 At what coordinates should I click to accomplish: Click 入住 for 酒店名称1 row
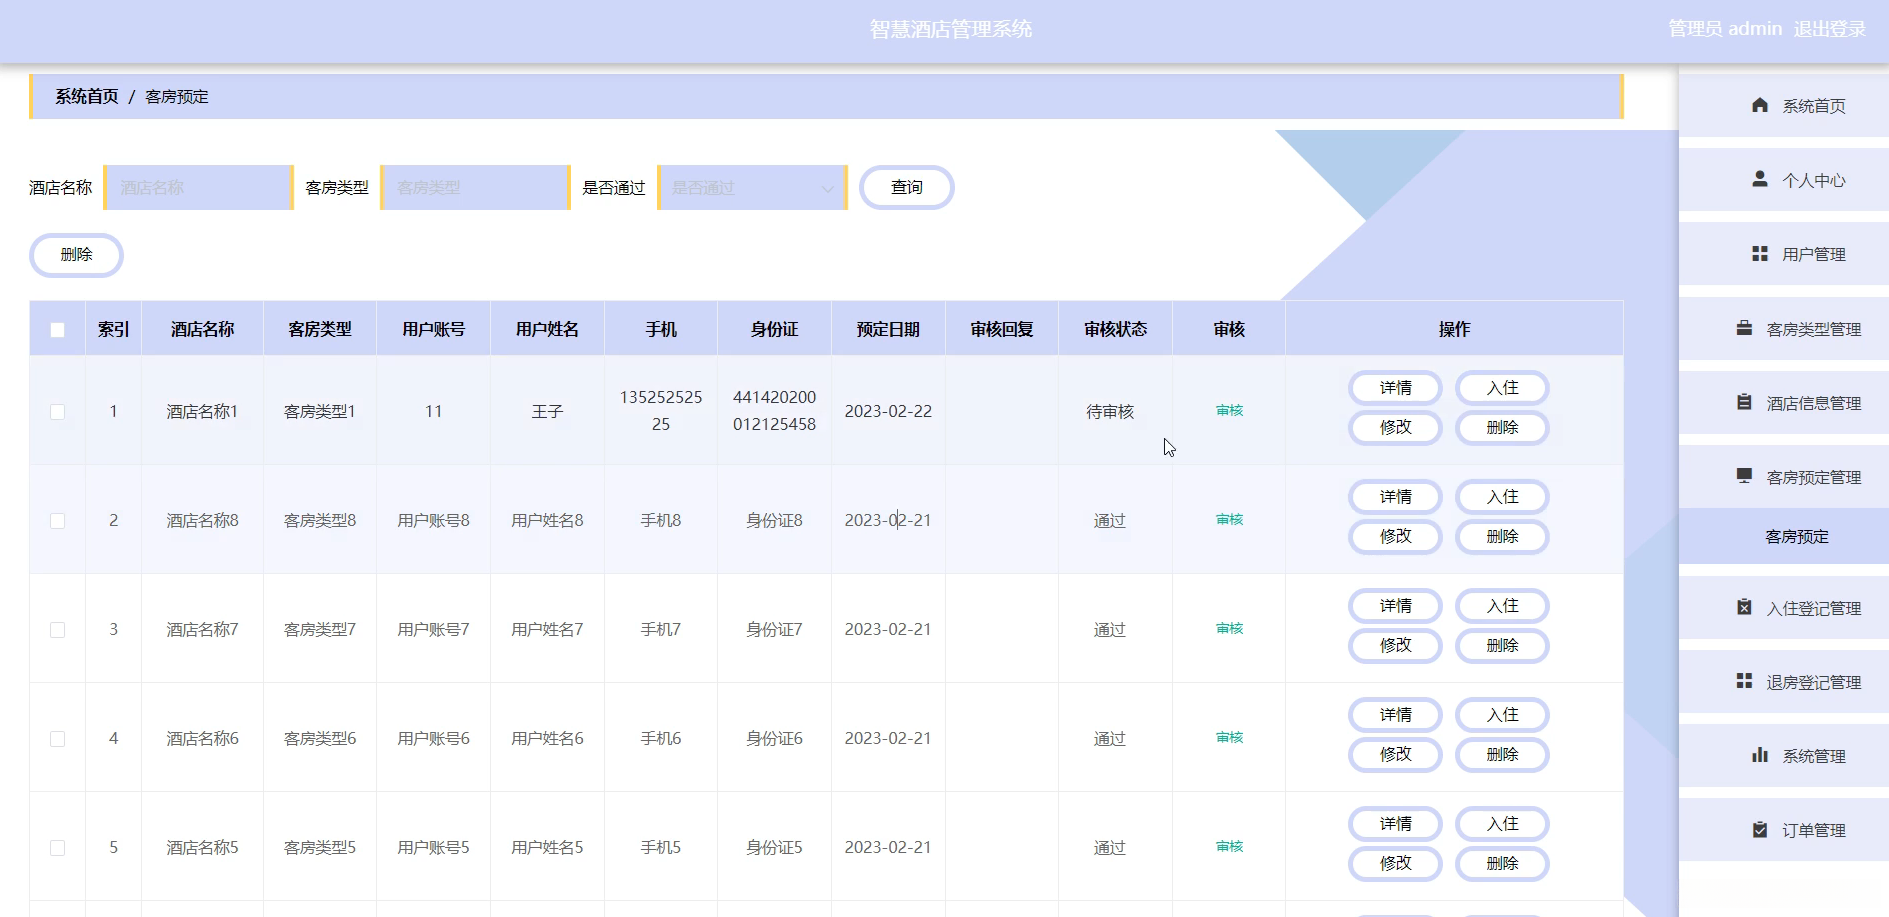[x=1503, y=388]
